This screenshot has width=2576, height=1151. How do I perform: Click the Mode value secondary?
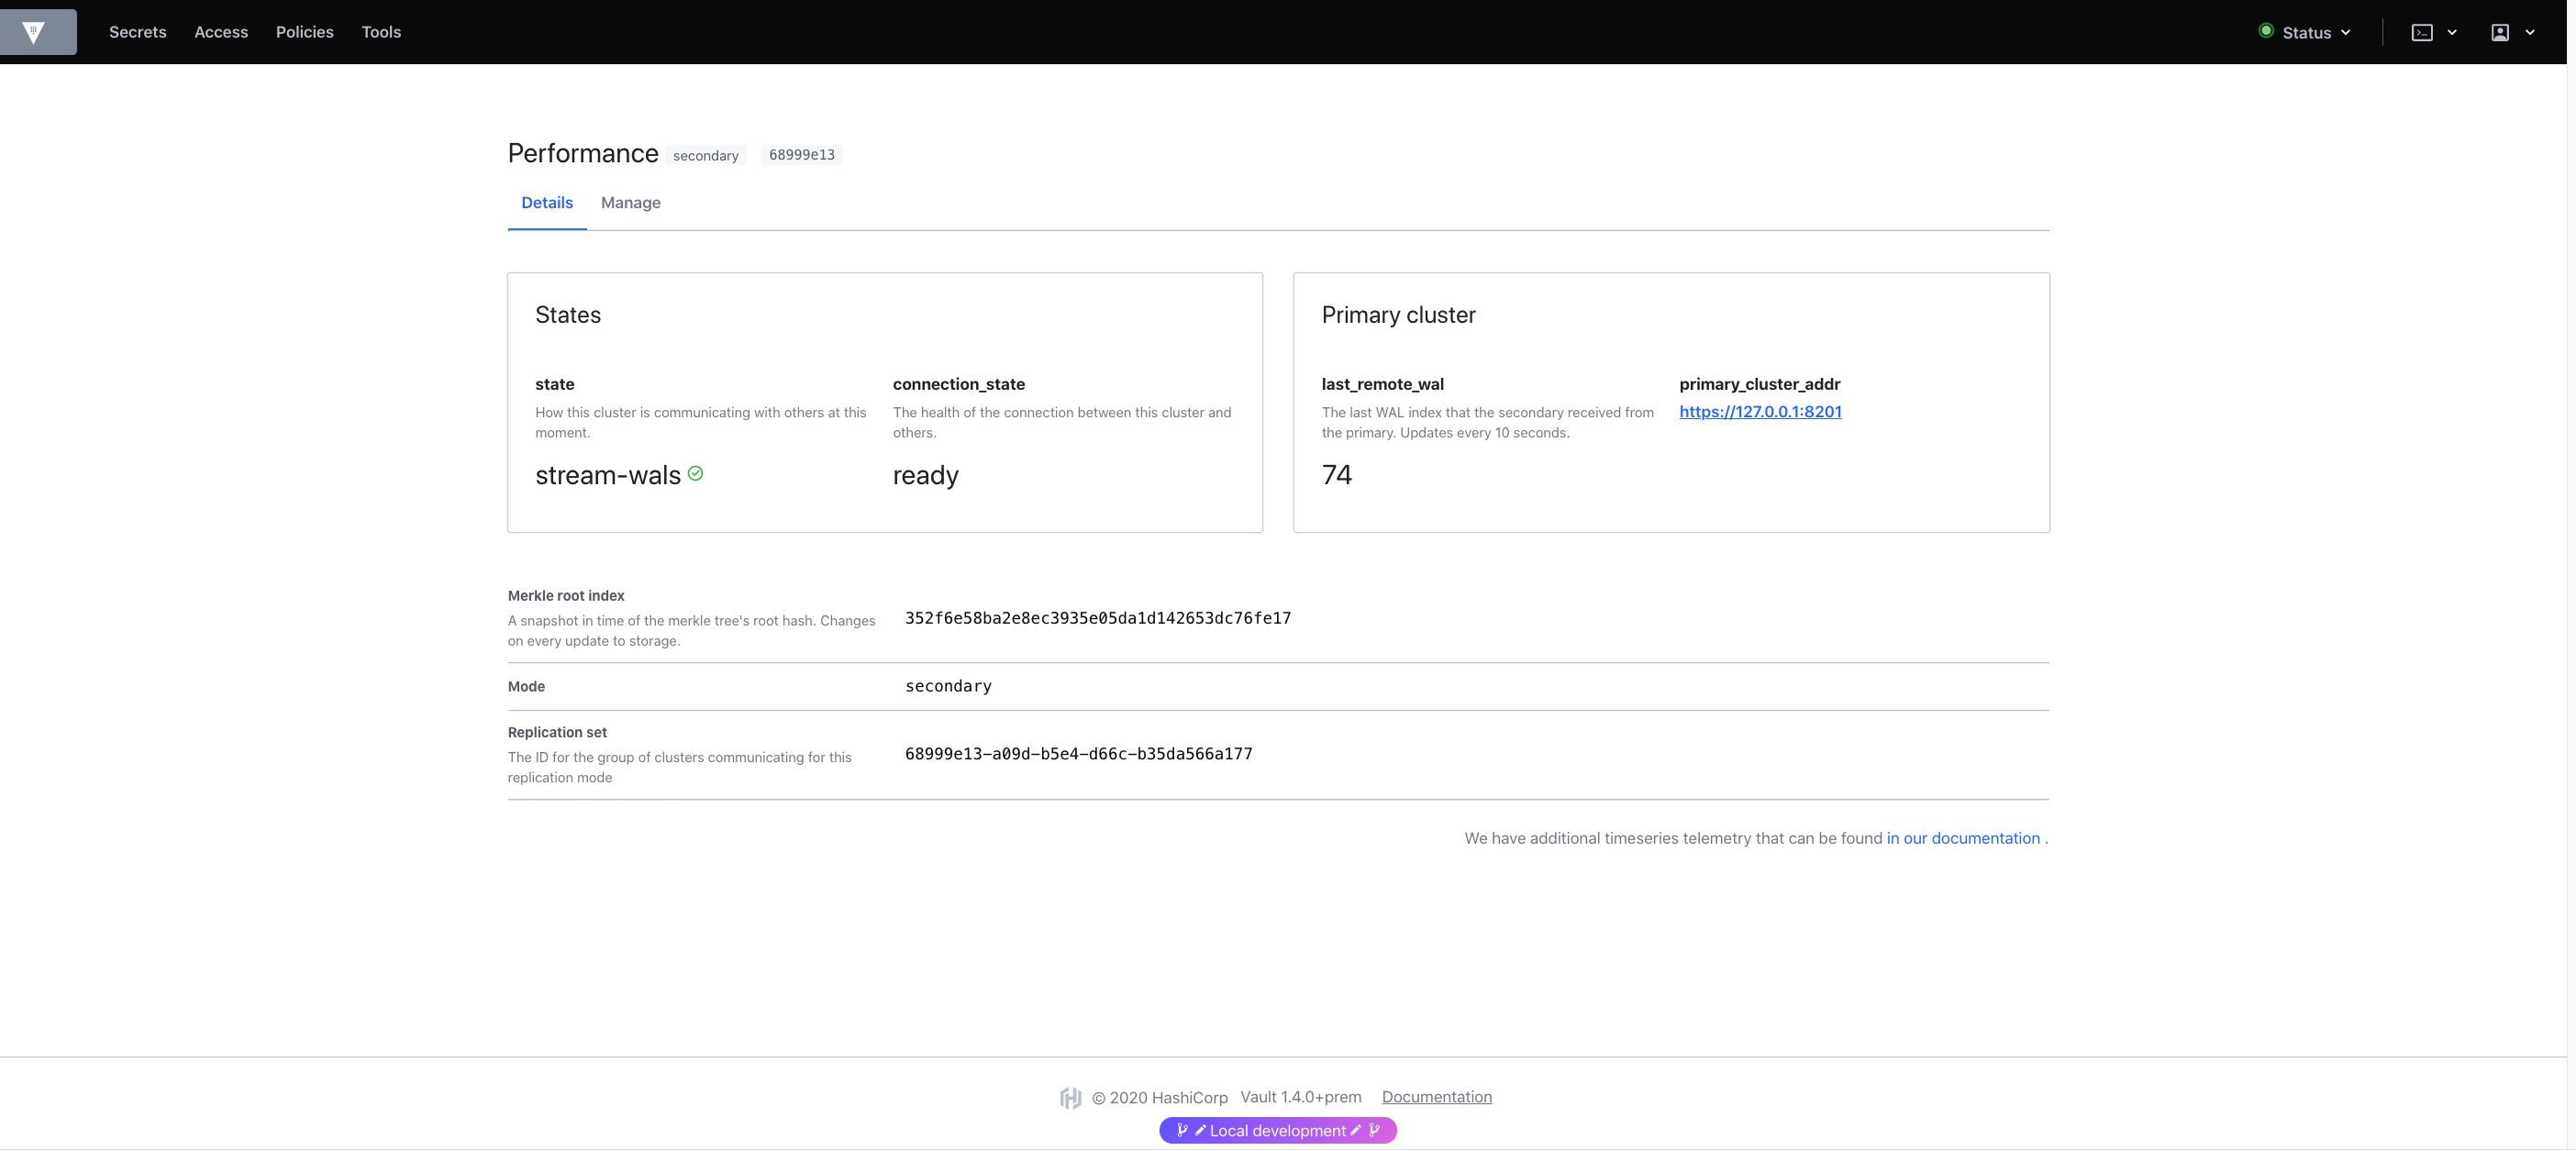coord(948,686)
